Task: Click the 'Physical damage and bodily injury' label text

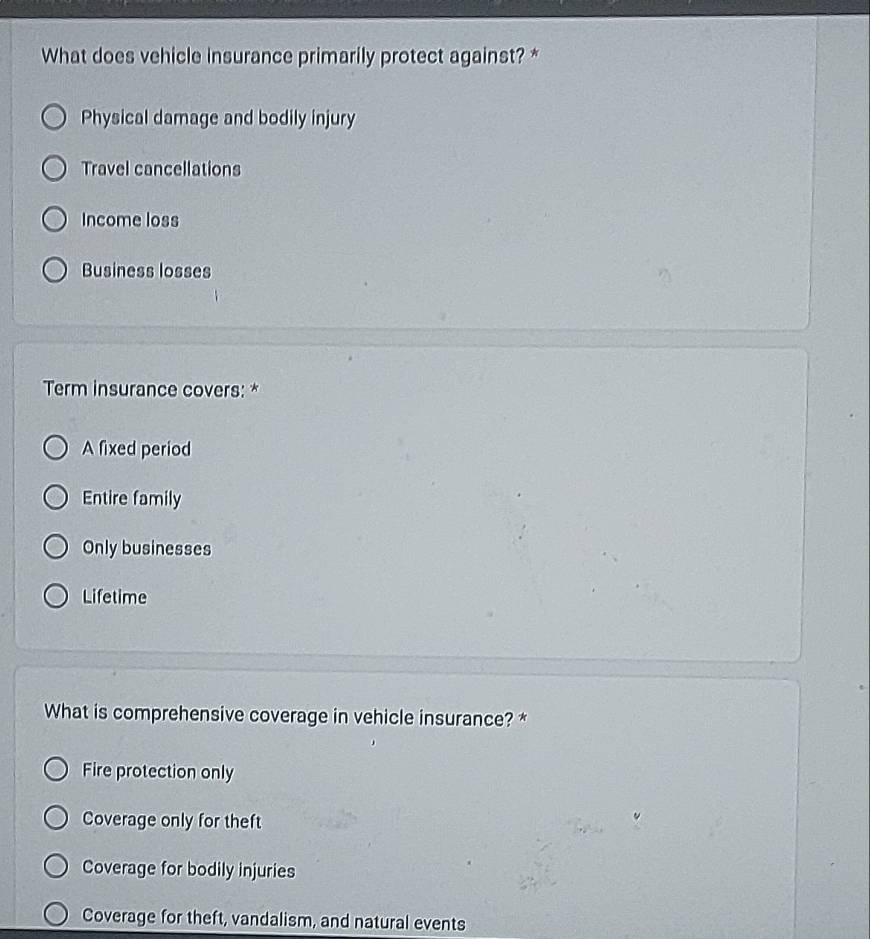Action: click(x=218, y=118)
